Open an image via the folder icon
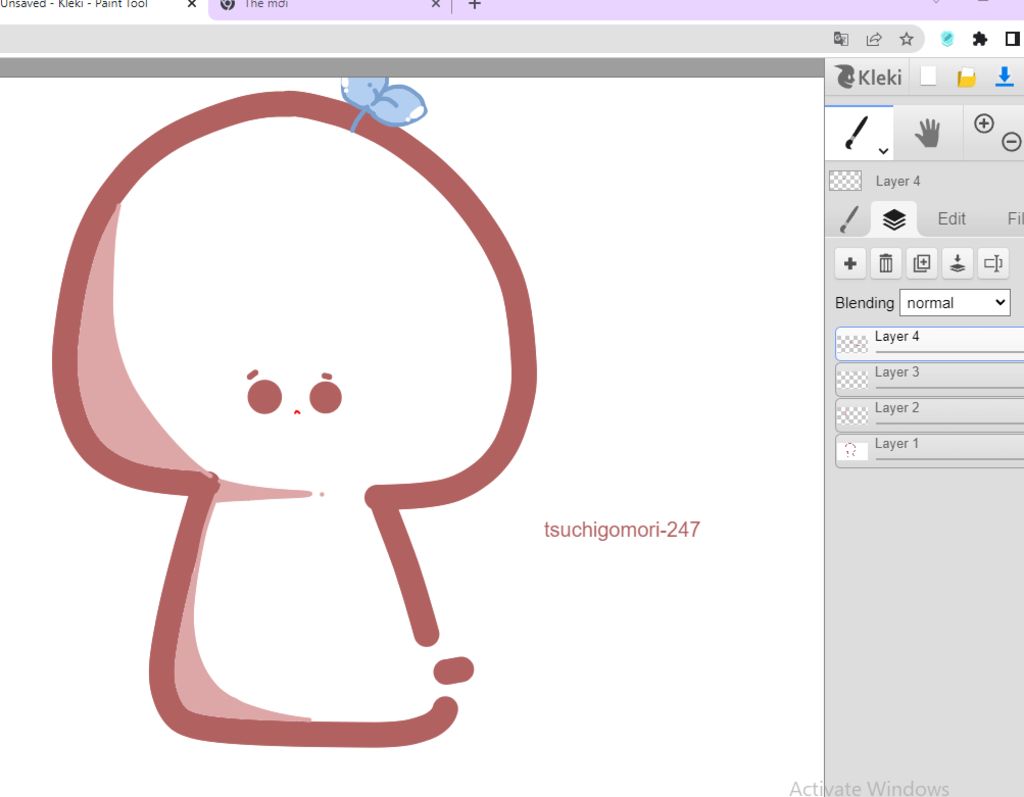 click(x=966, y=77)
